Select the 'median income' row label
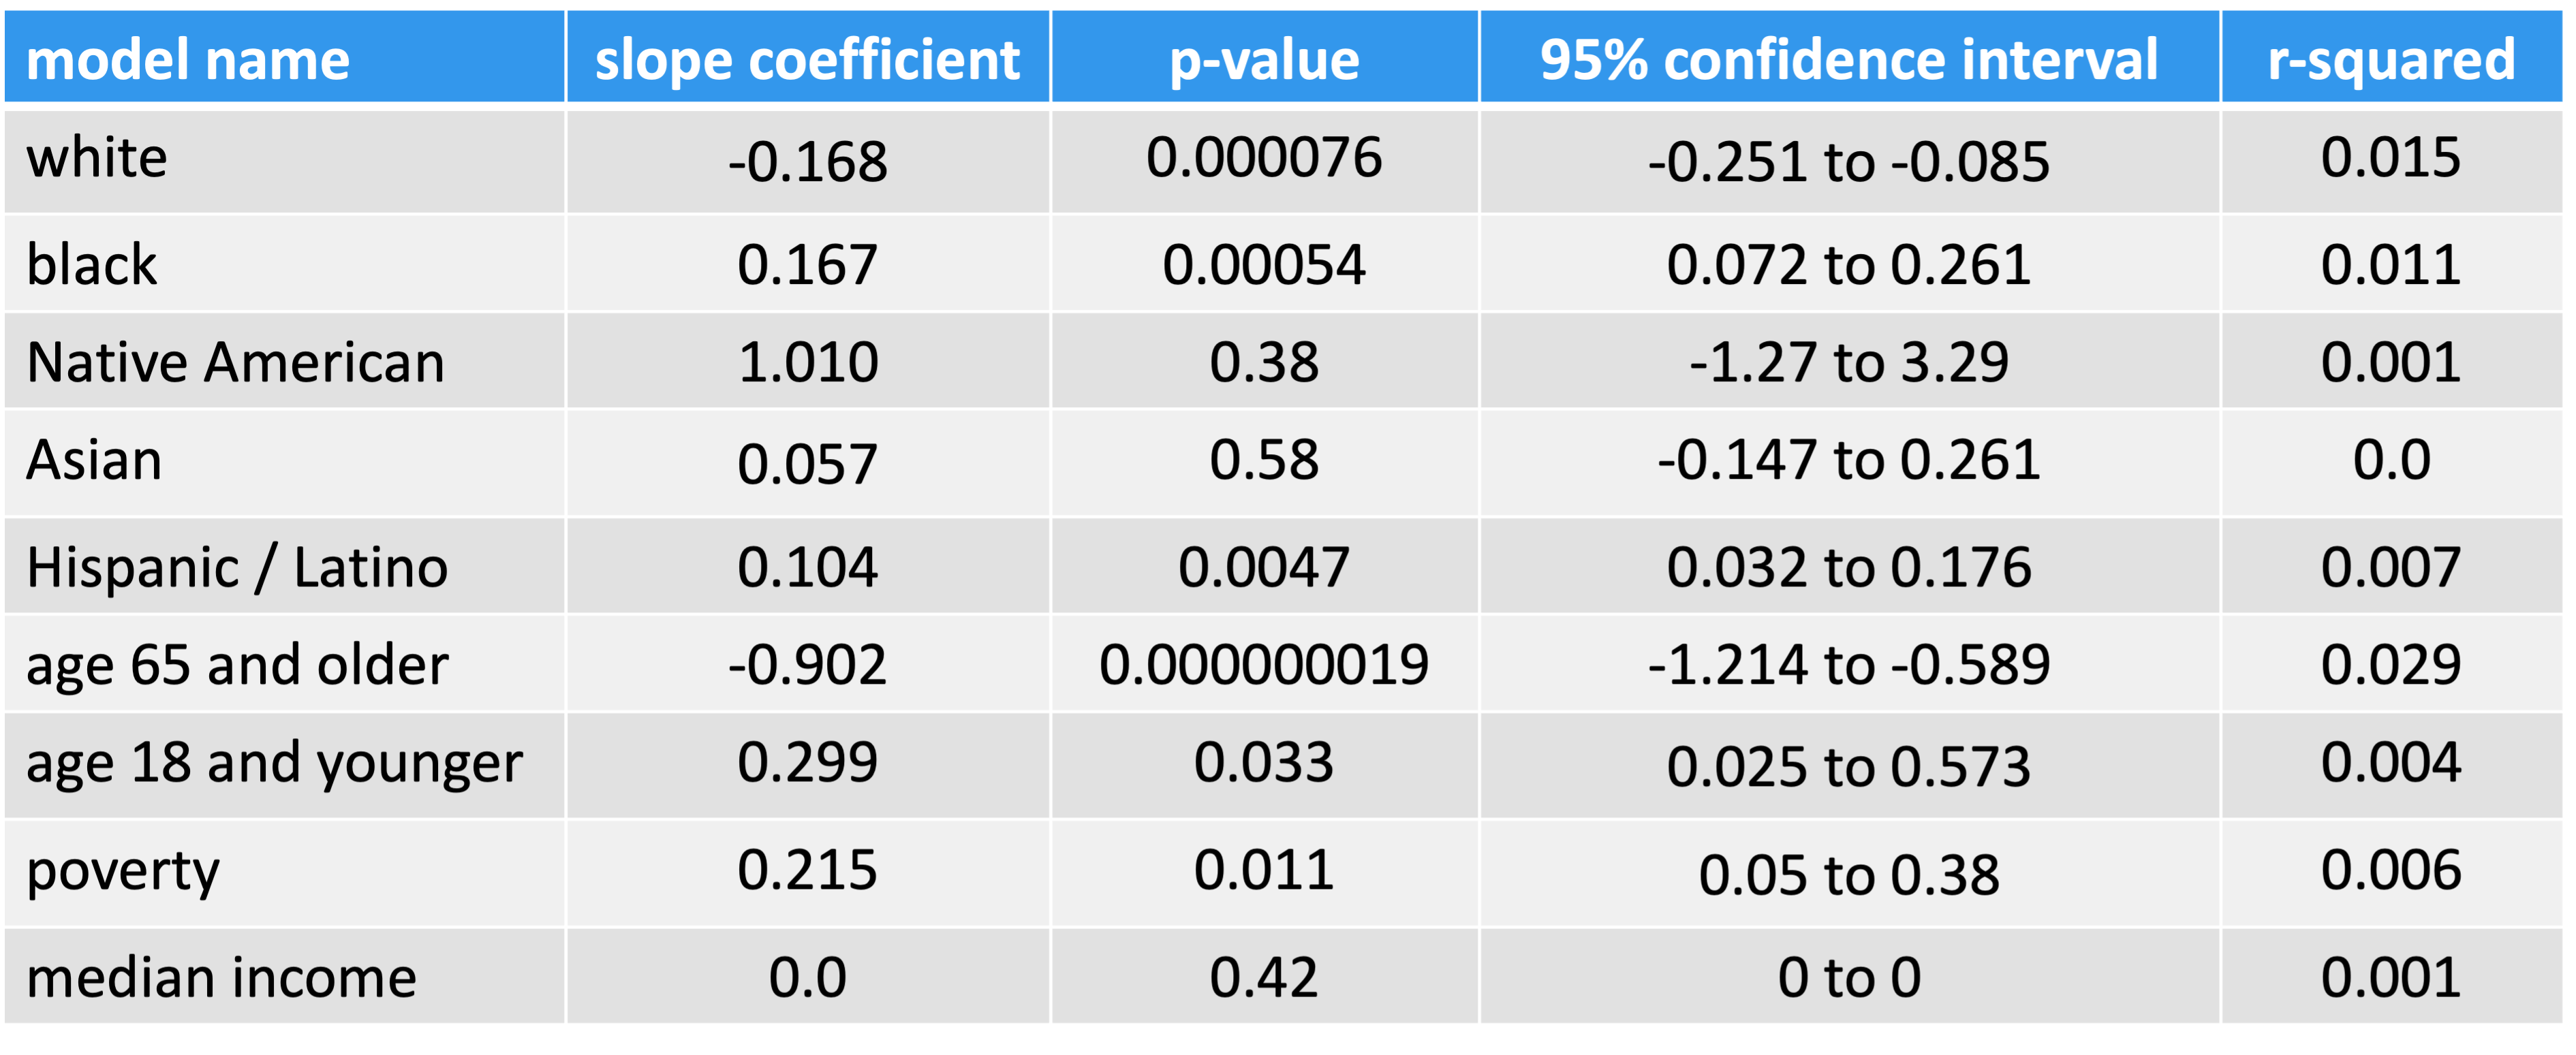The width and height of the screenshot is (2576, 1055). (x=221, y=978)
